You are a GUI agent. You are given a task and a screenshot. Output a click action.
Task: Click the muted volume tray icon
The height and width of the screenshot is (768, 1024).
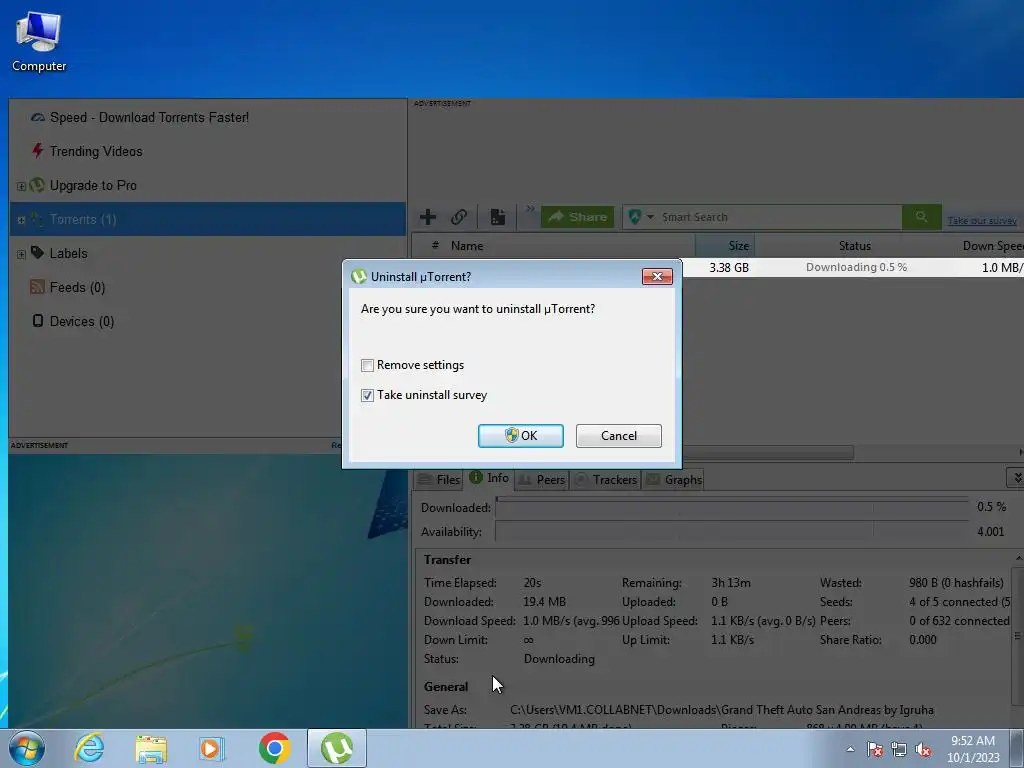pos(923,749)
